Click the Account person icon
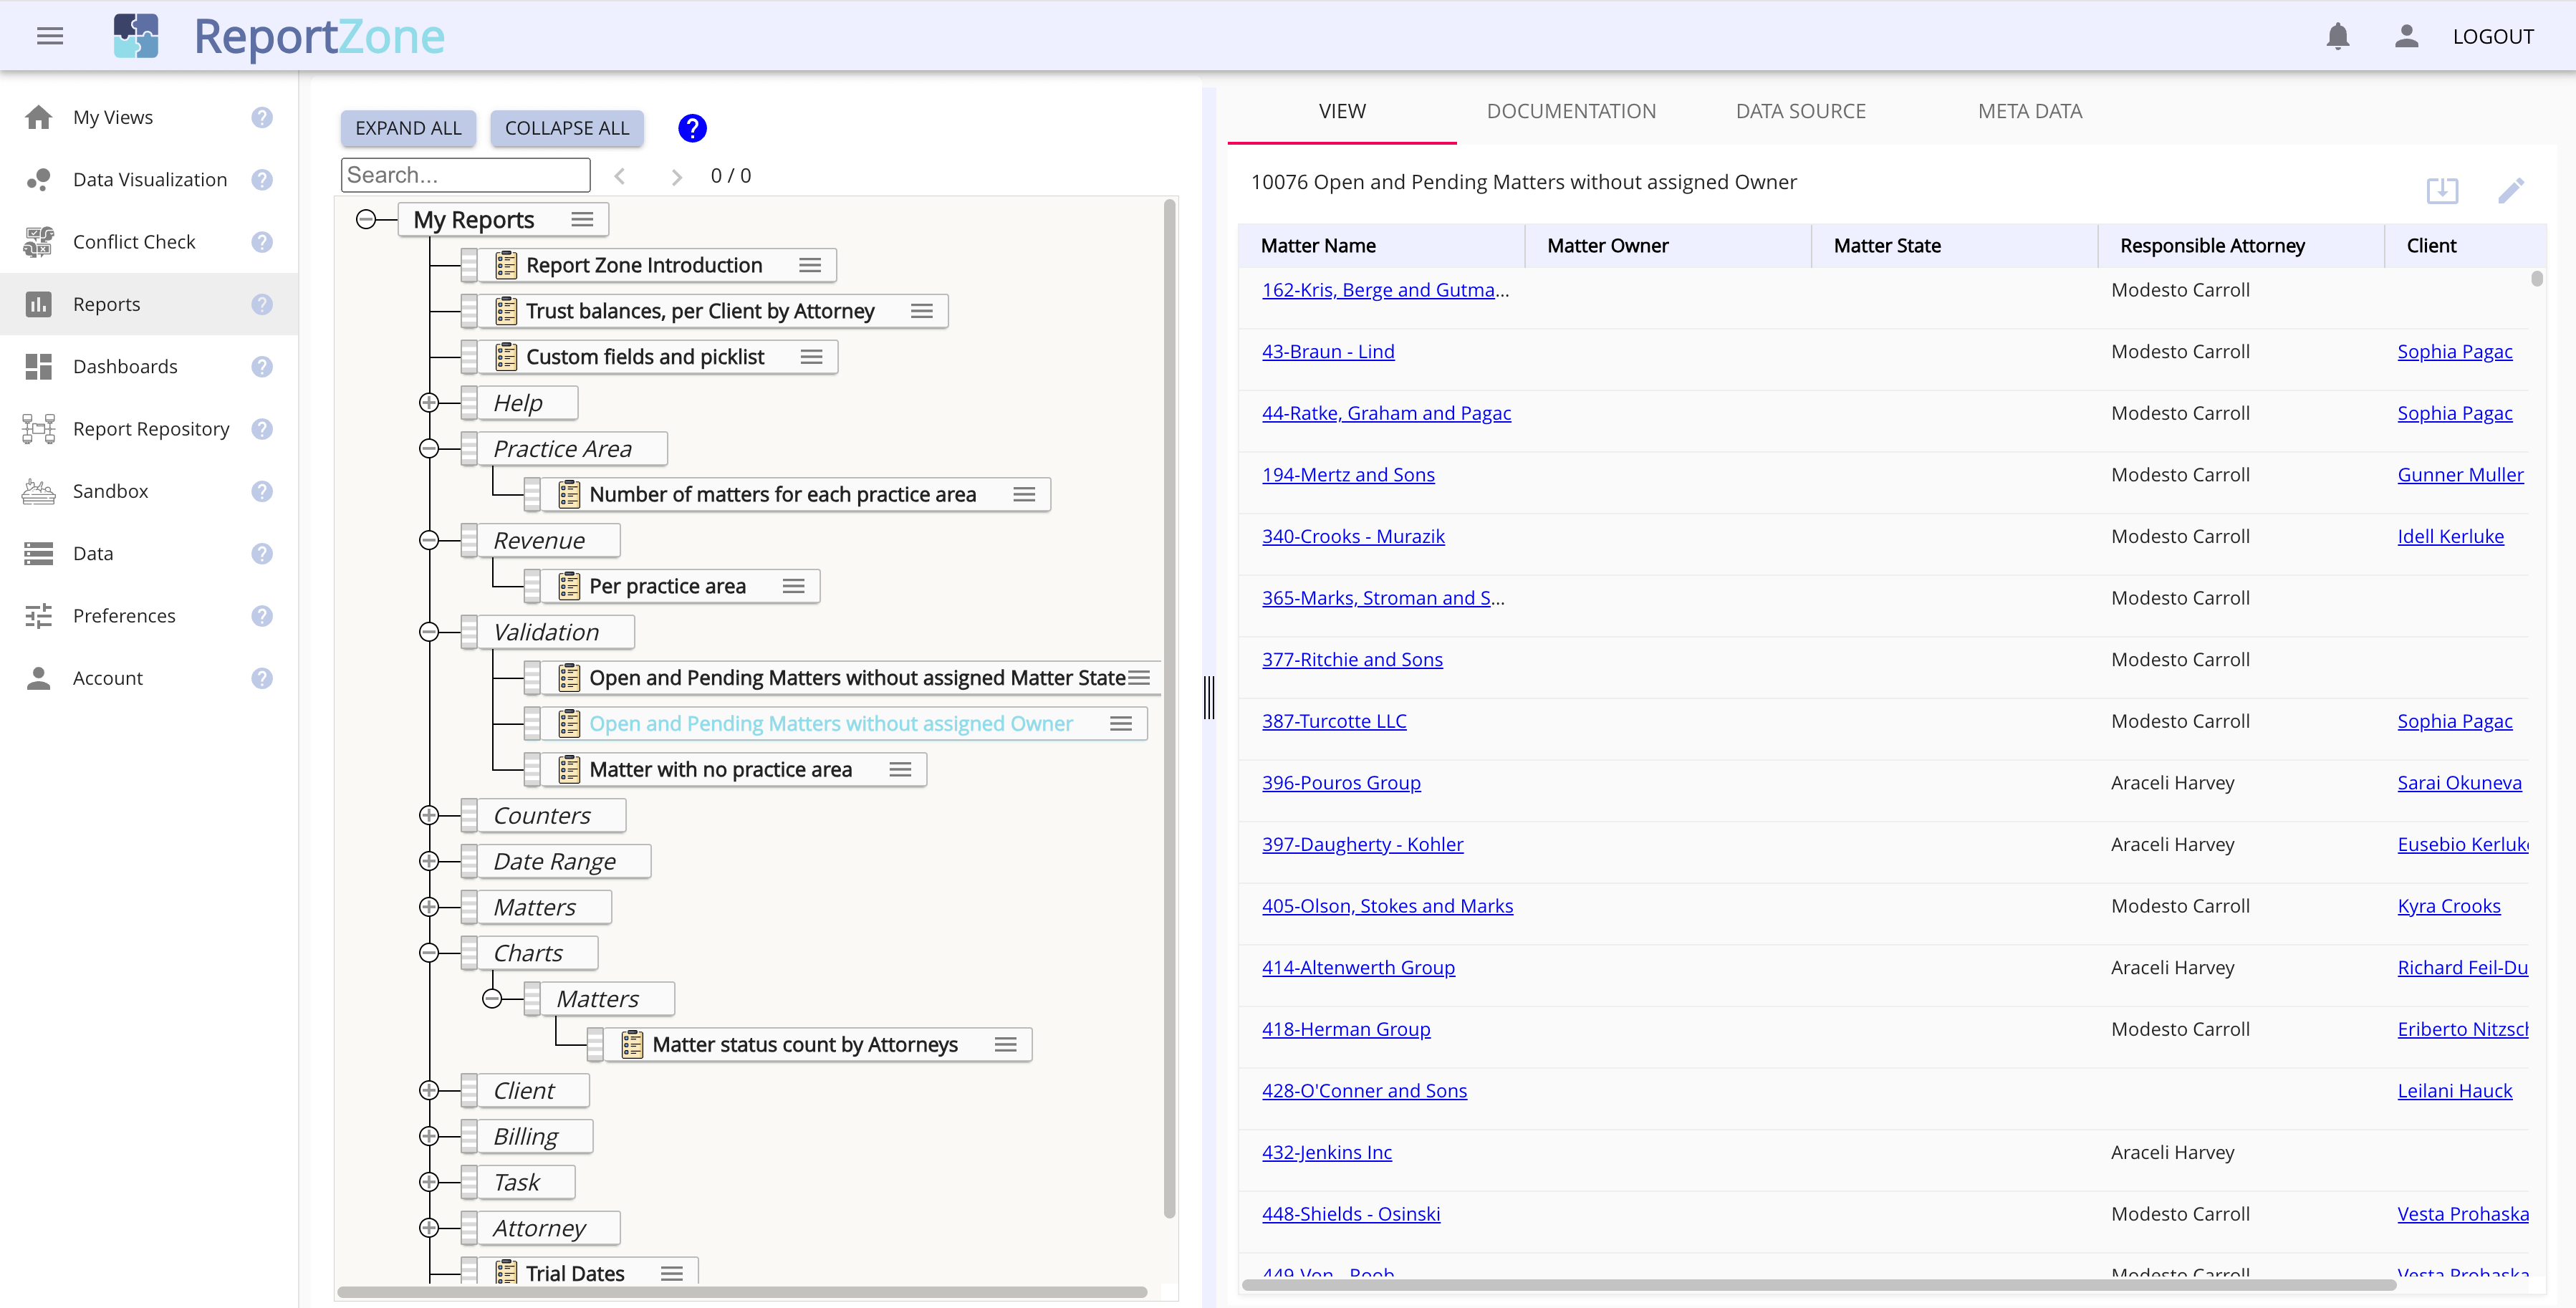This screenshot has width=2576, height=1308. pos(39,678)
